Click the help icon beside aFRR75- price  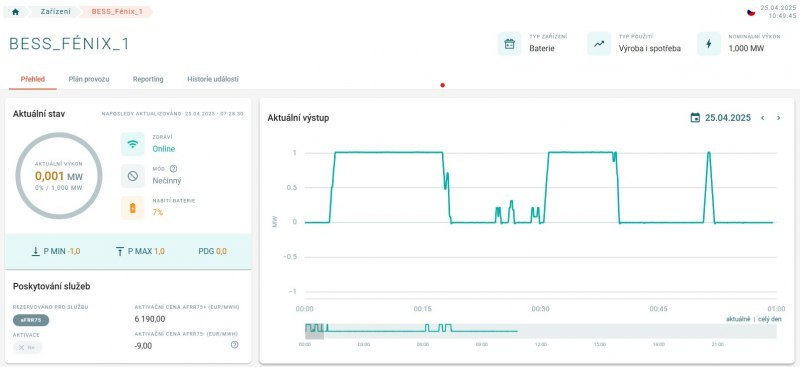point(235,345)
